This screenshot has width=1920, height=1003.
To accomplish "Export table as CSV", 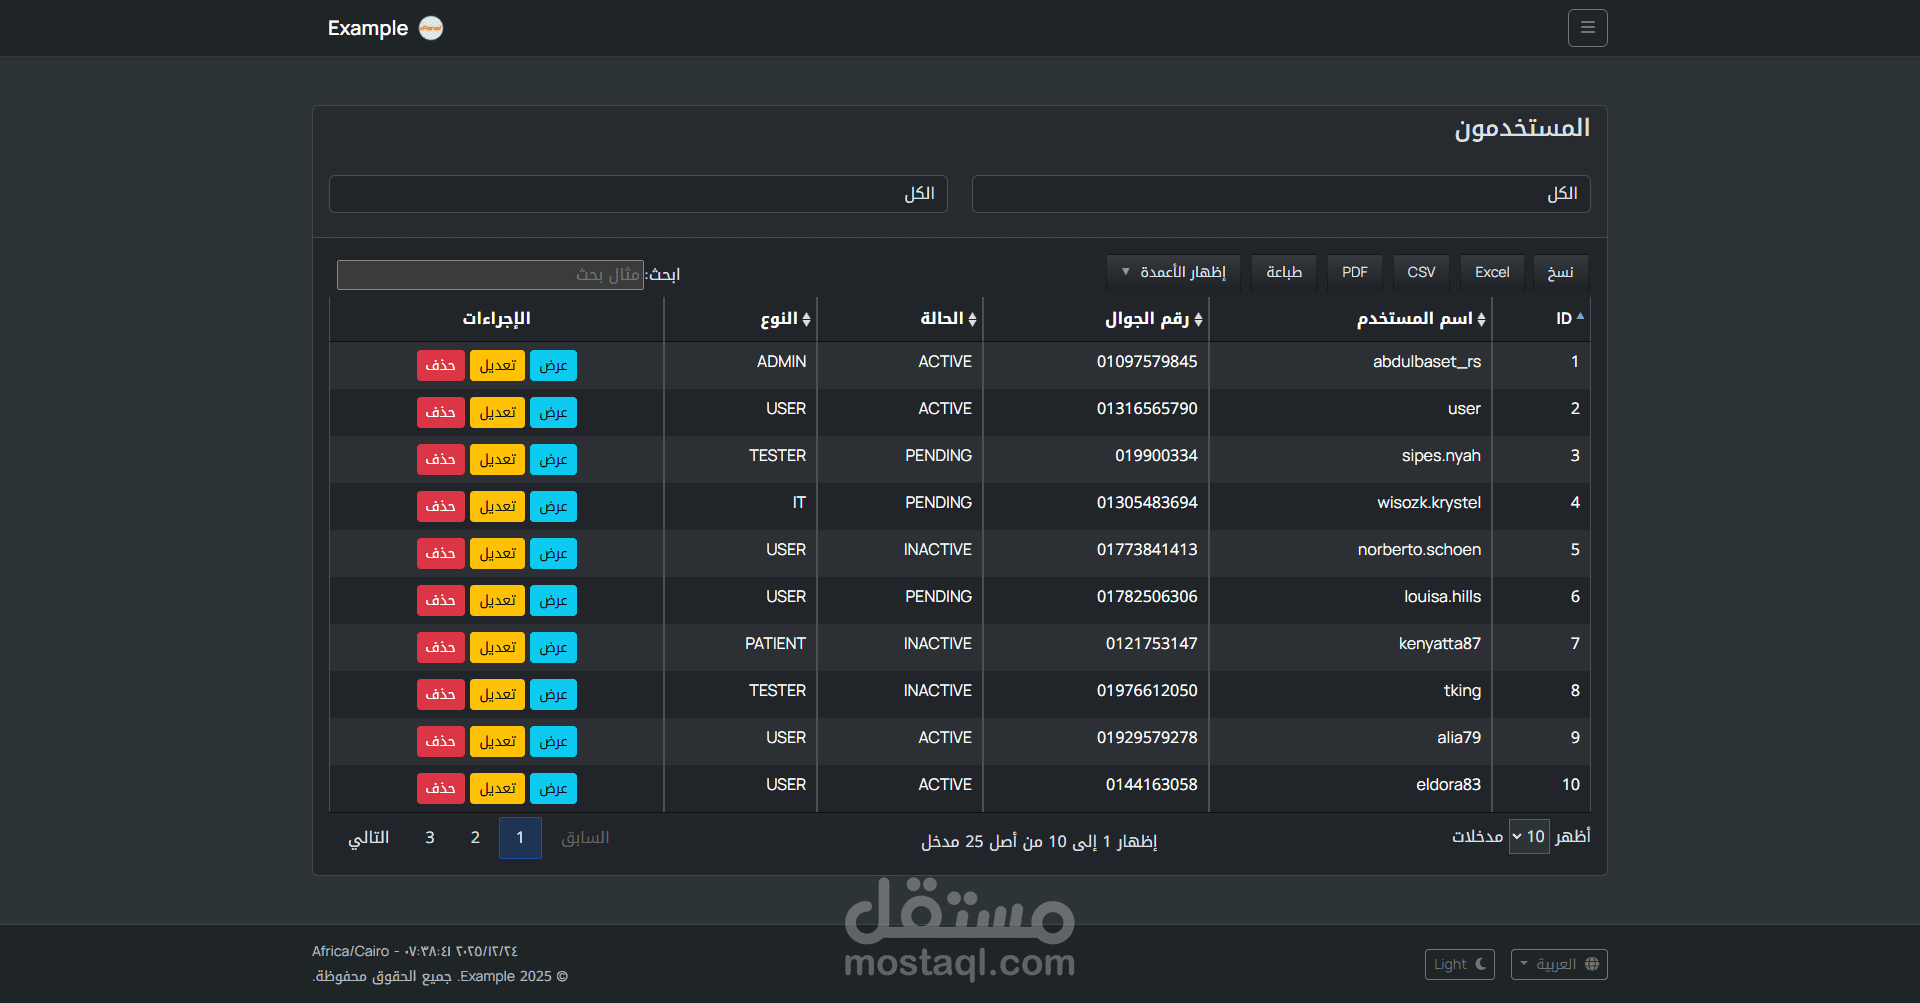I will pyautogui.click(x=1421, y=272).
